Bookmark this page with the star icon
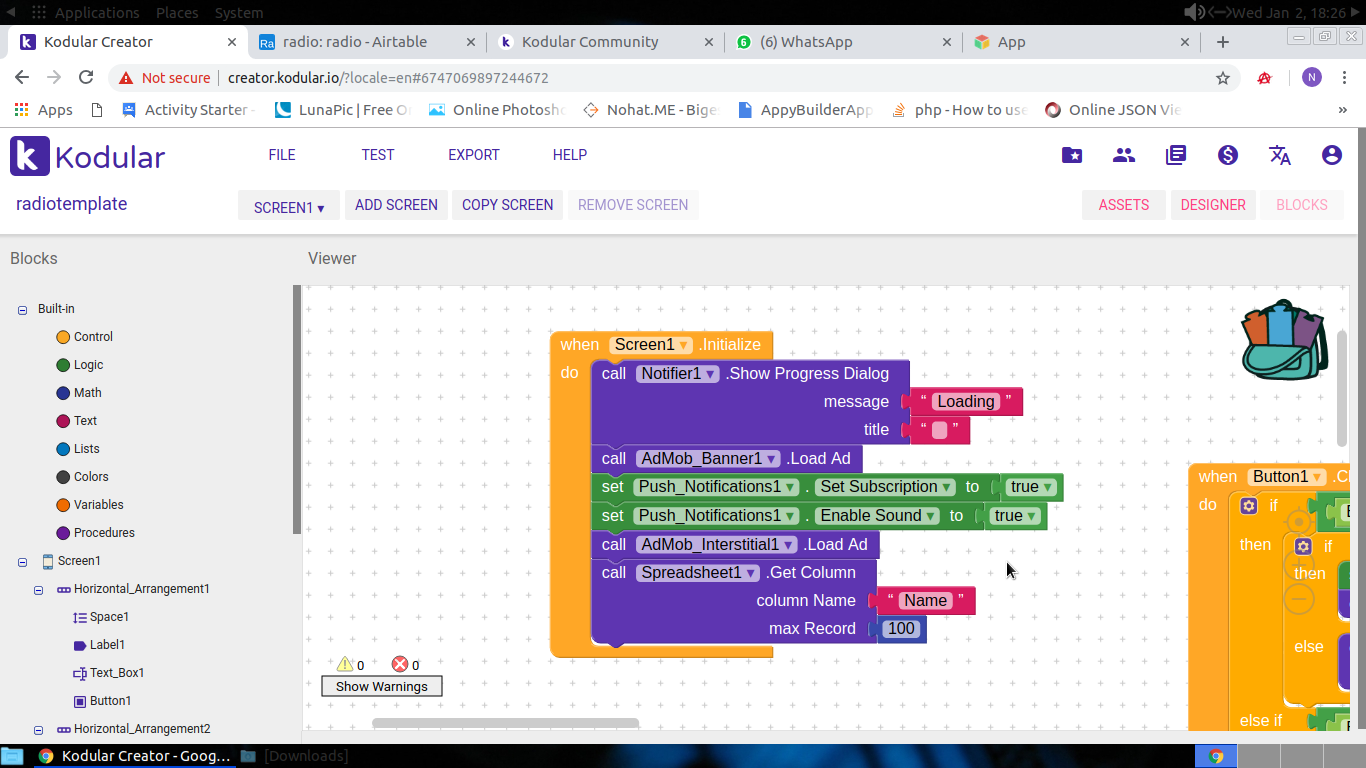Image resolution: width=1366 pixels, height=768 pixels. point(1222,78)
